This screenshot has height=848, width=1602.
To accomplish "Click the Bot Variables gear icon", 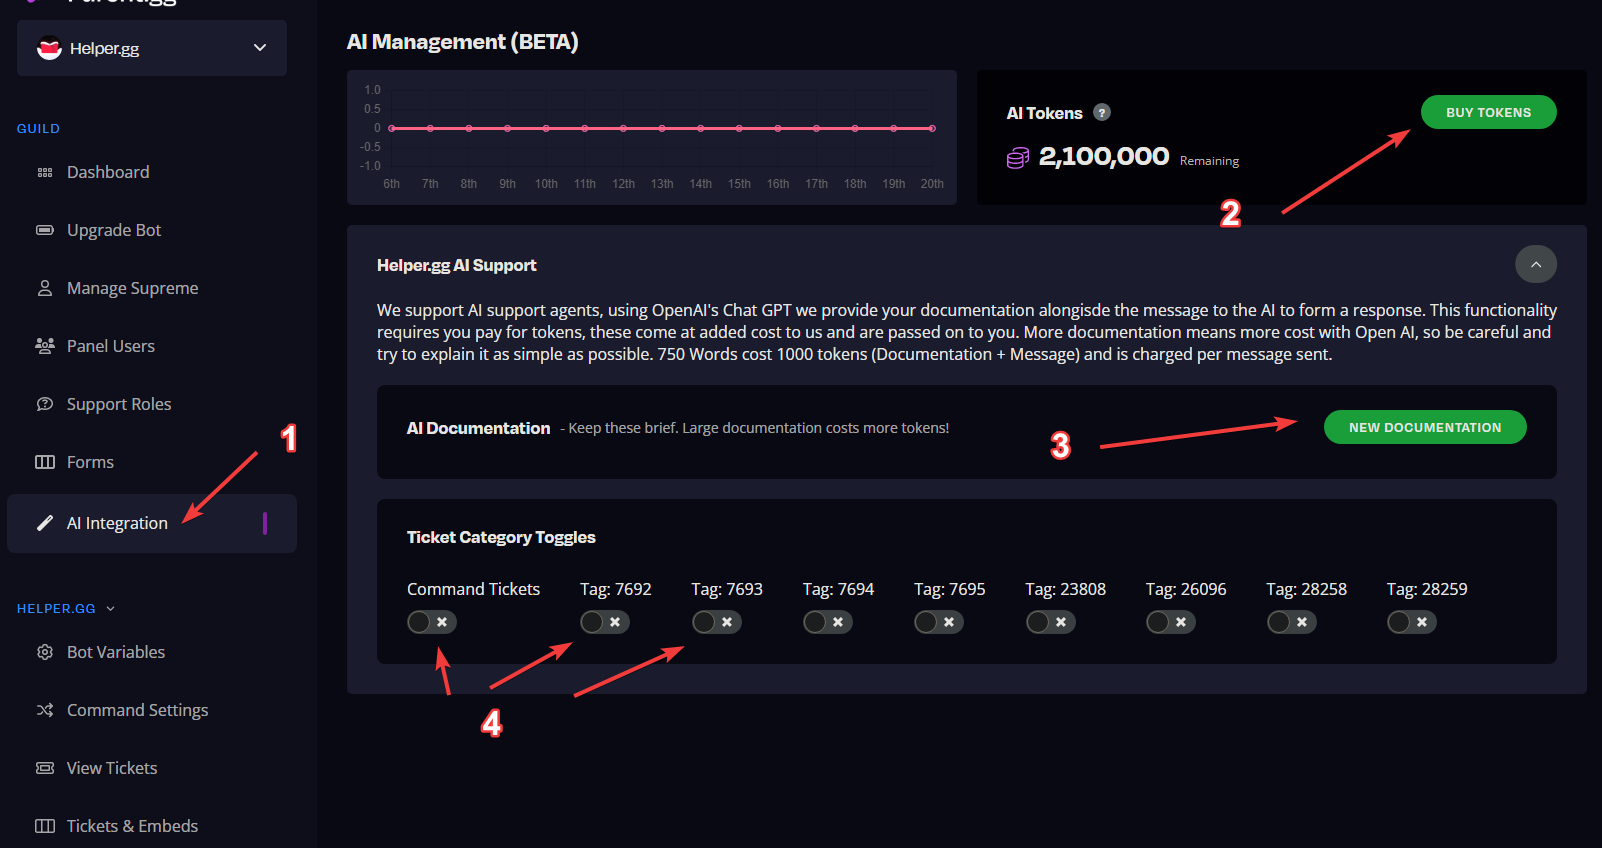I will pos(45,652).
